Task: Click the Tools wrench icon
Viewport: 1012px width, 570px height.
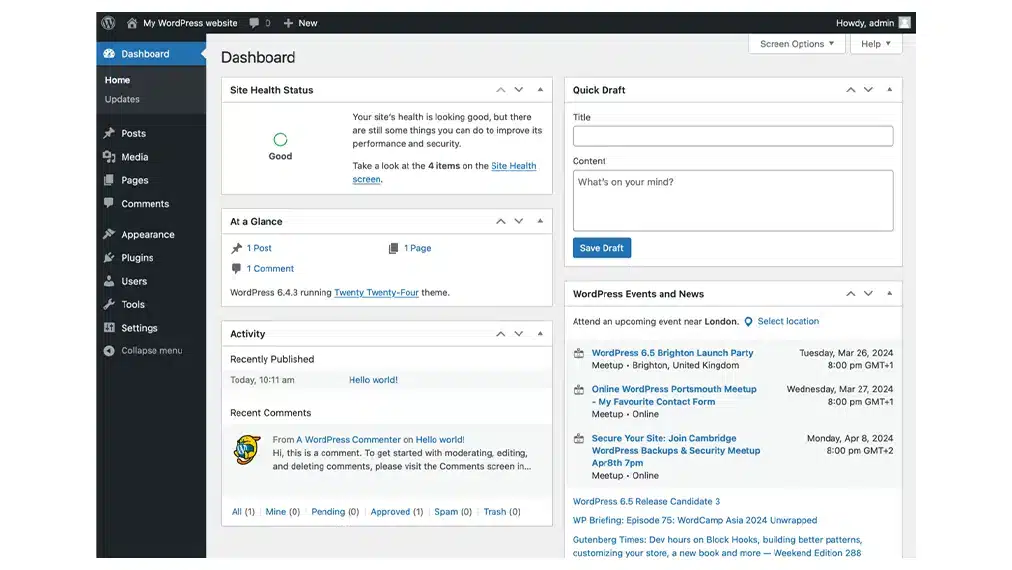Action: tap(109, 304)
